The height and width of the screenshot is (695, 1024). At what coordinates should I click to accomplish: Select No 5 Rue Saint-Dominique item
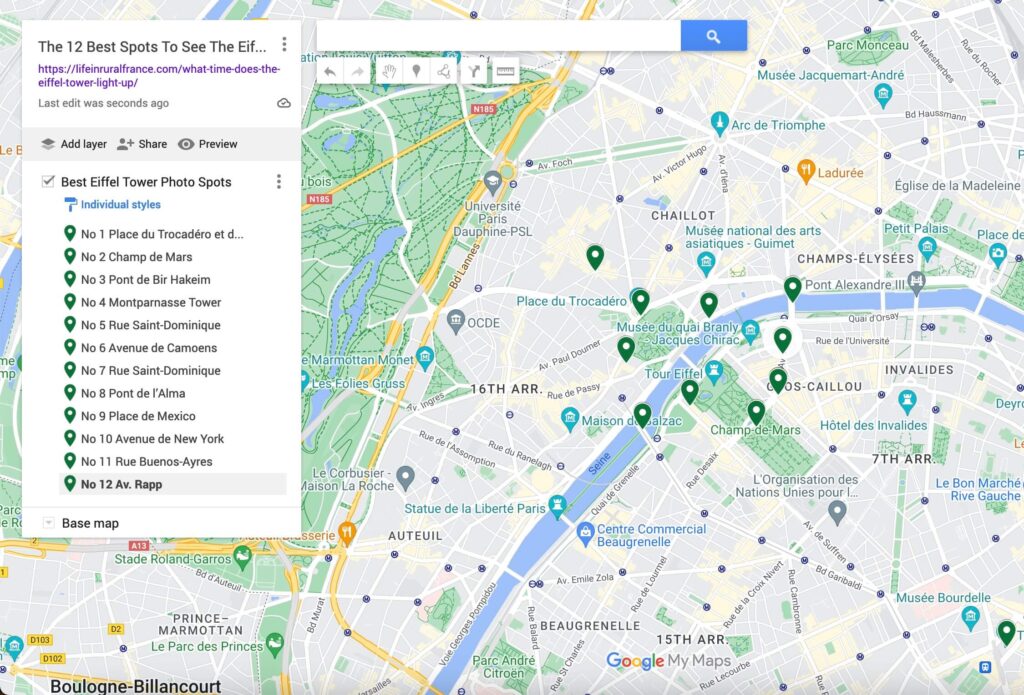tap(172, 325)
